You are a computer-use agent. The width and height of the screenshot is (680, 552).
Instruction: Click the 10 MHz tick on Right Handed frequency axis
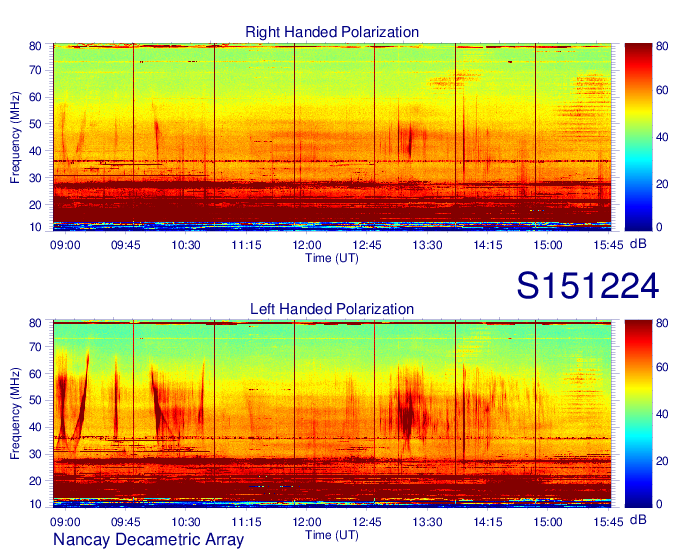pyautogui.click(x=35, y=227)
